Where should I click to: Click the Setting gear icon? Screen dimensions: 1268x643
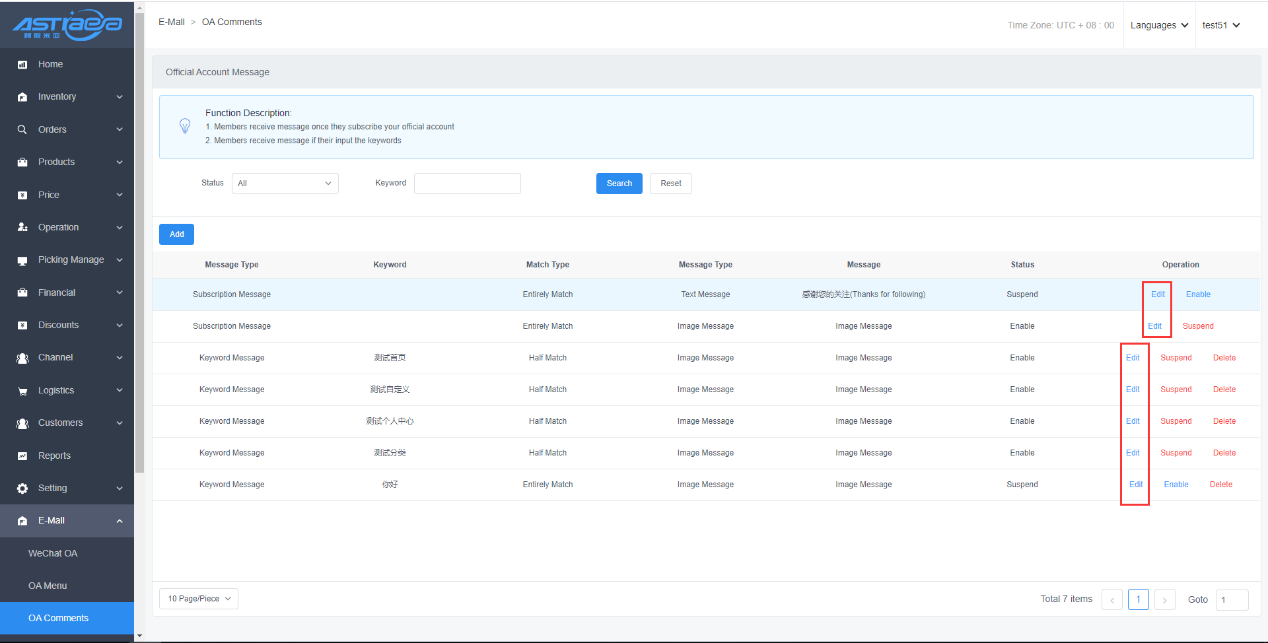[22, 489]
